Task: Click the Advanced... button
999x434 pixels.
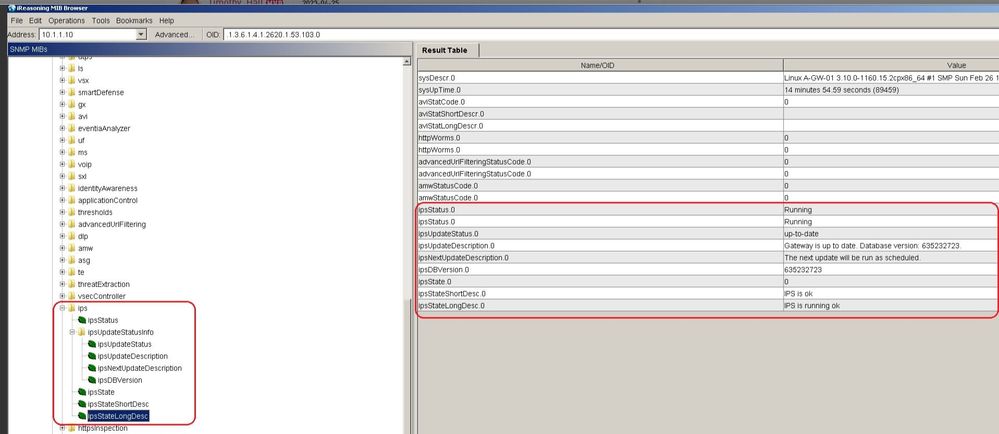Action: coord(174,34)
